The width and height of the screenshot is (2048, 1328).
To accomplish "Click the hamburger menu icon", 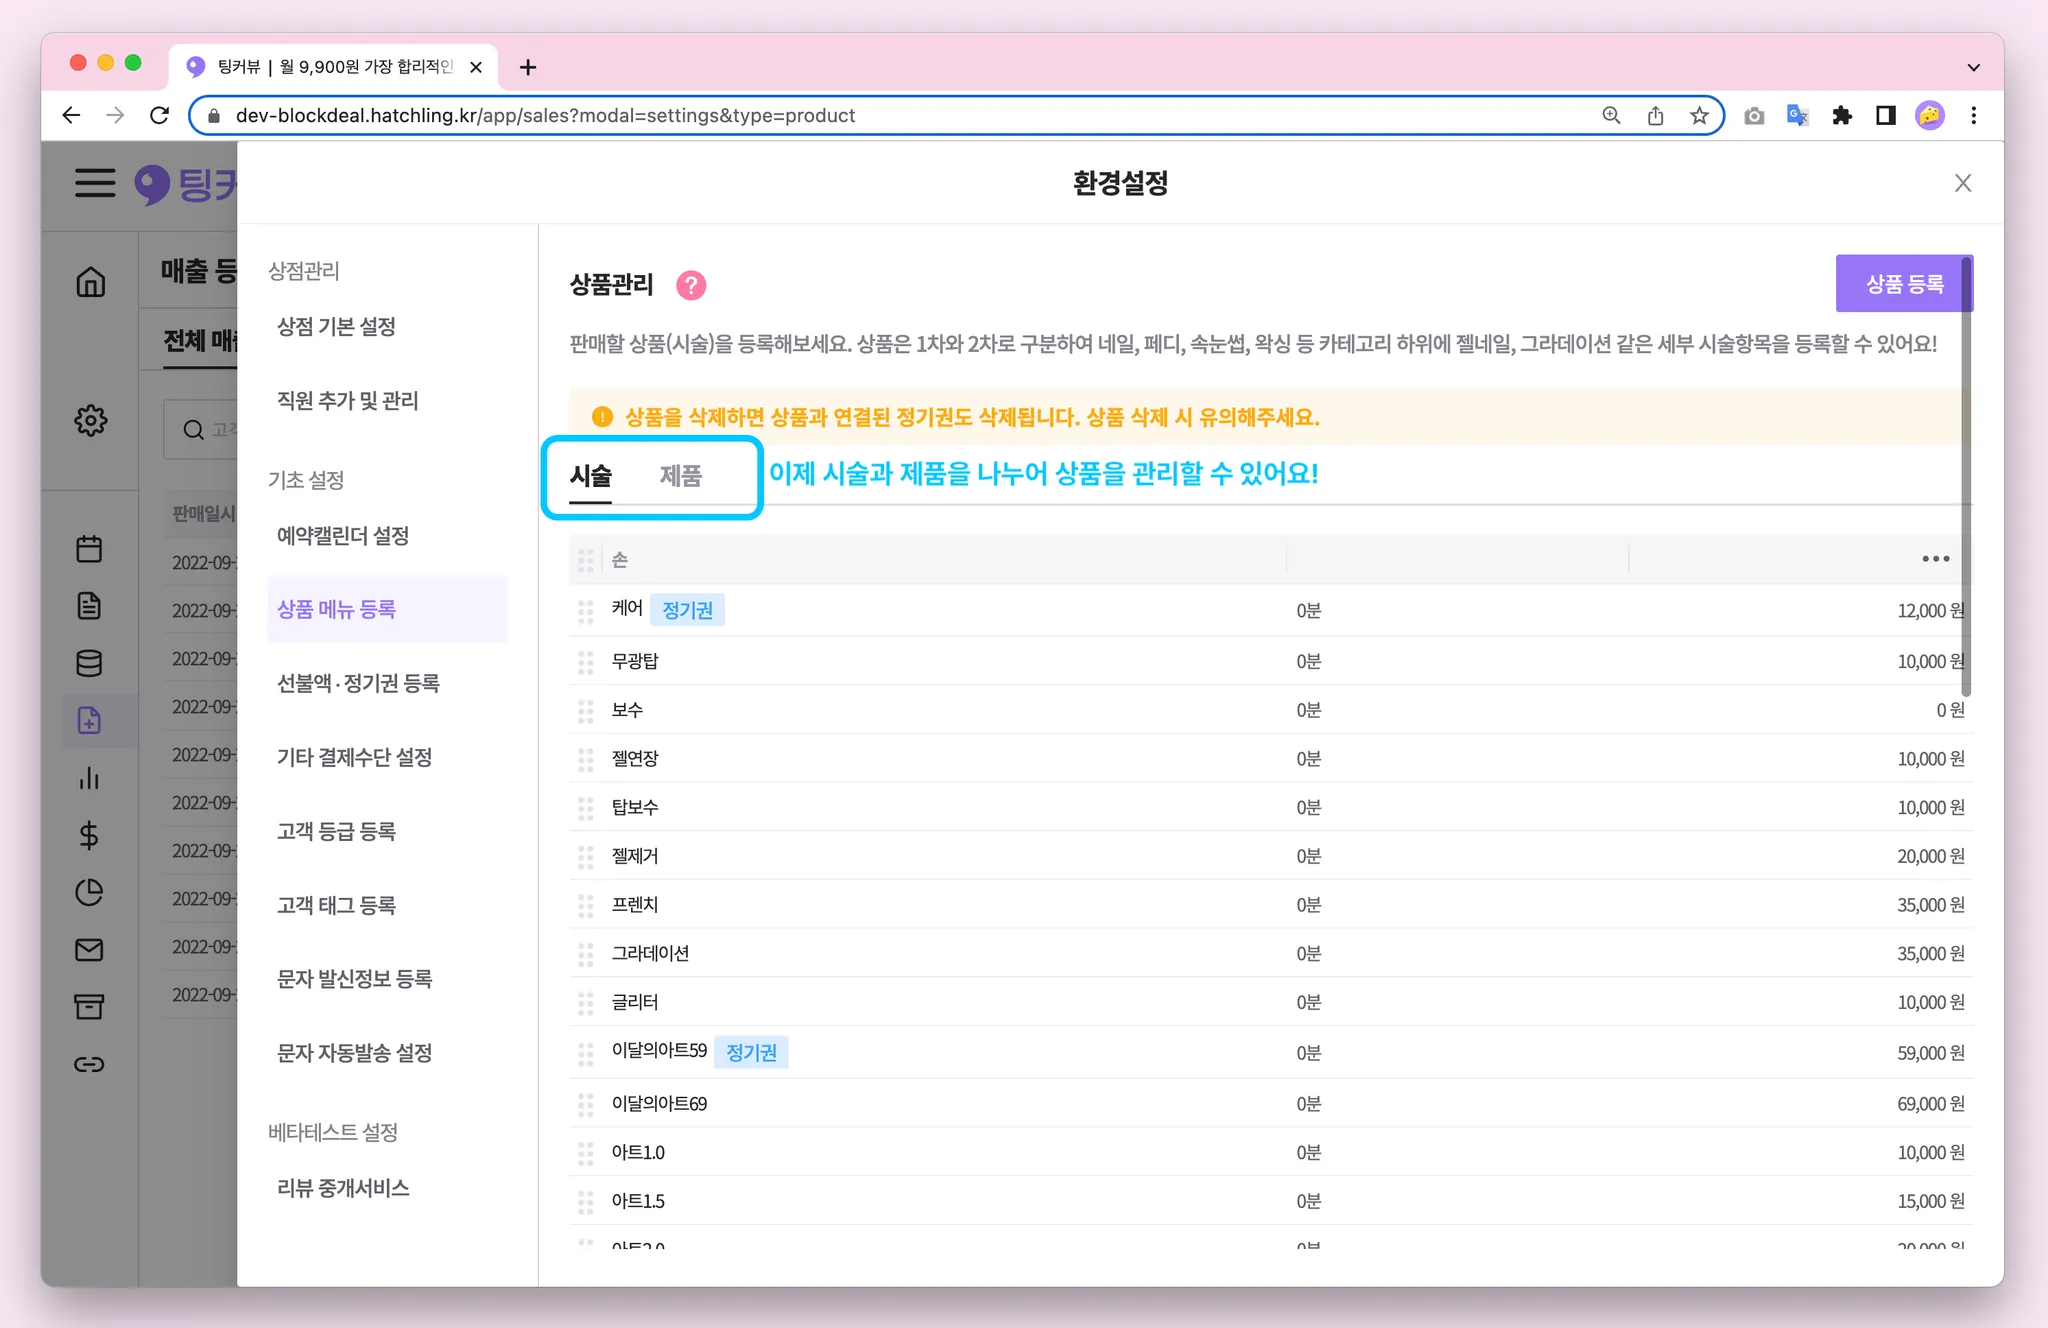I will pos(95,183).
